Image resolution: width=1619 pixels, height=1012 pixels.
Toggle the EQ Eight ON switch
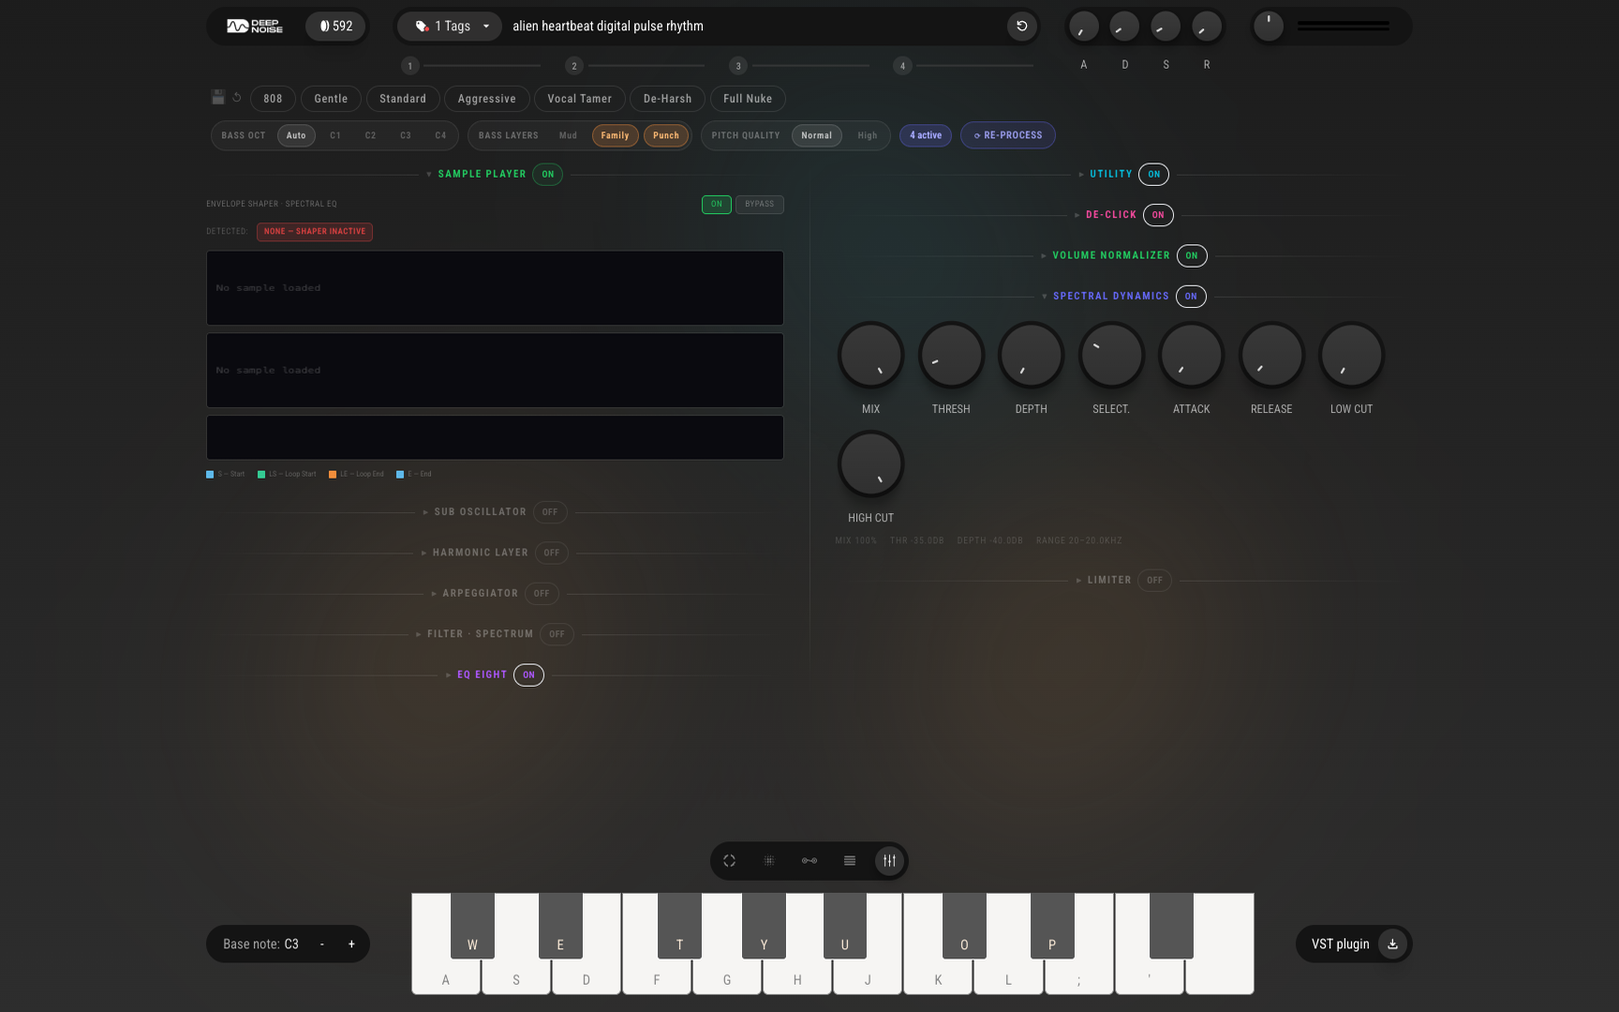click(x=529, y=676)
